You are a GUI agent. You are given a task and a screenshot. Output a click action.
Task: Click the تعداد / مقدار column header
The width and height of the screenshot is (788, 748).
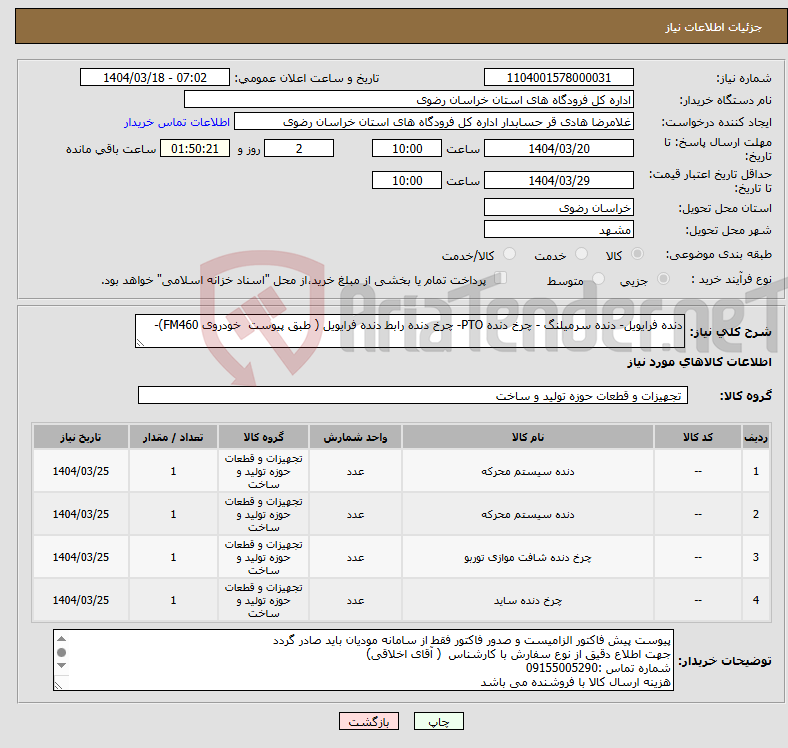(173, 437)
